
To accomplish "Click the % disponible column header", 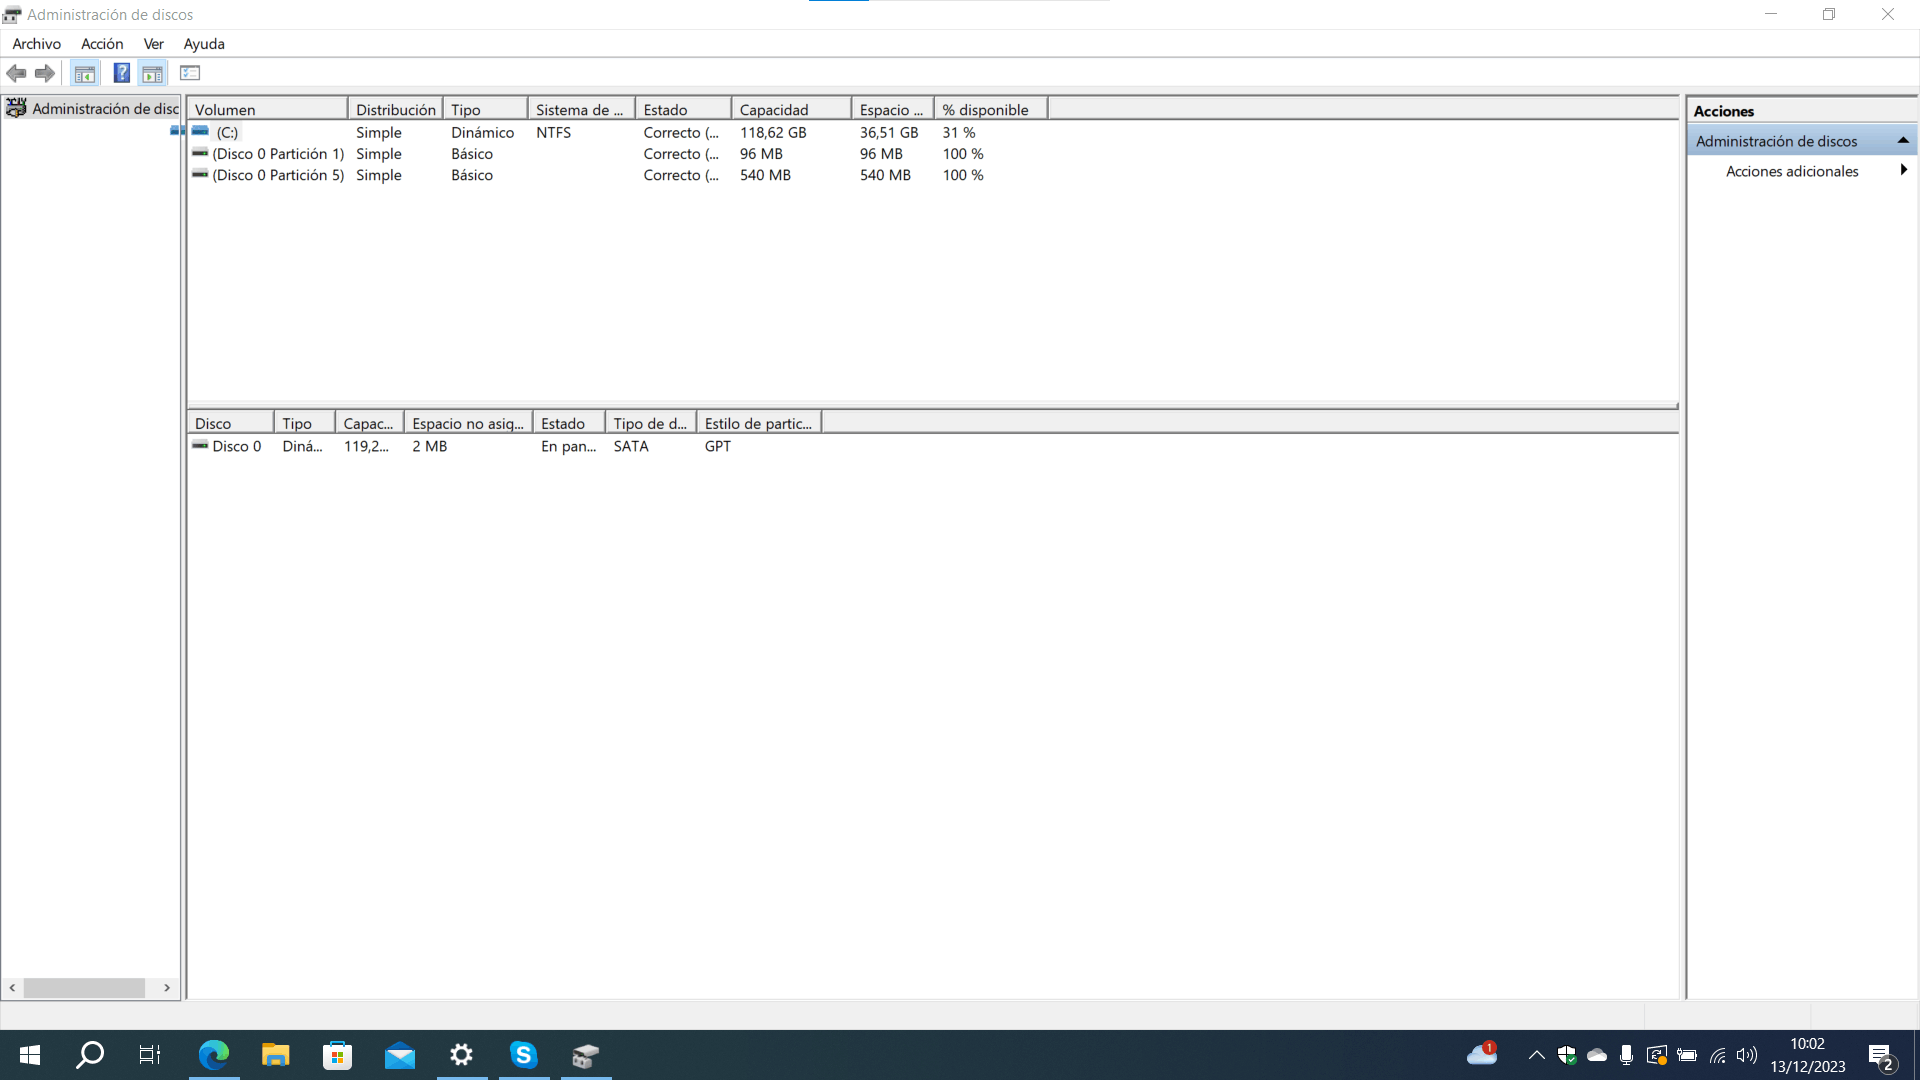I will tap(988, 109).
